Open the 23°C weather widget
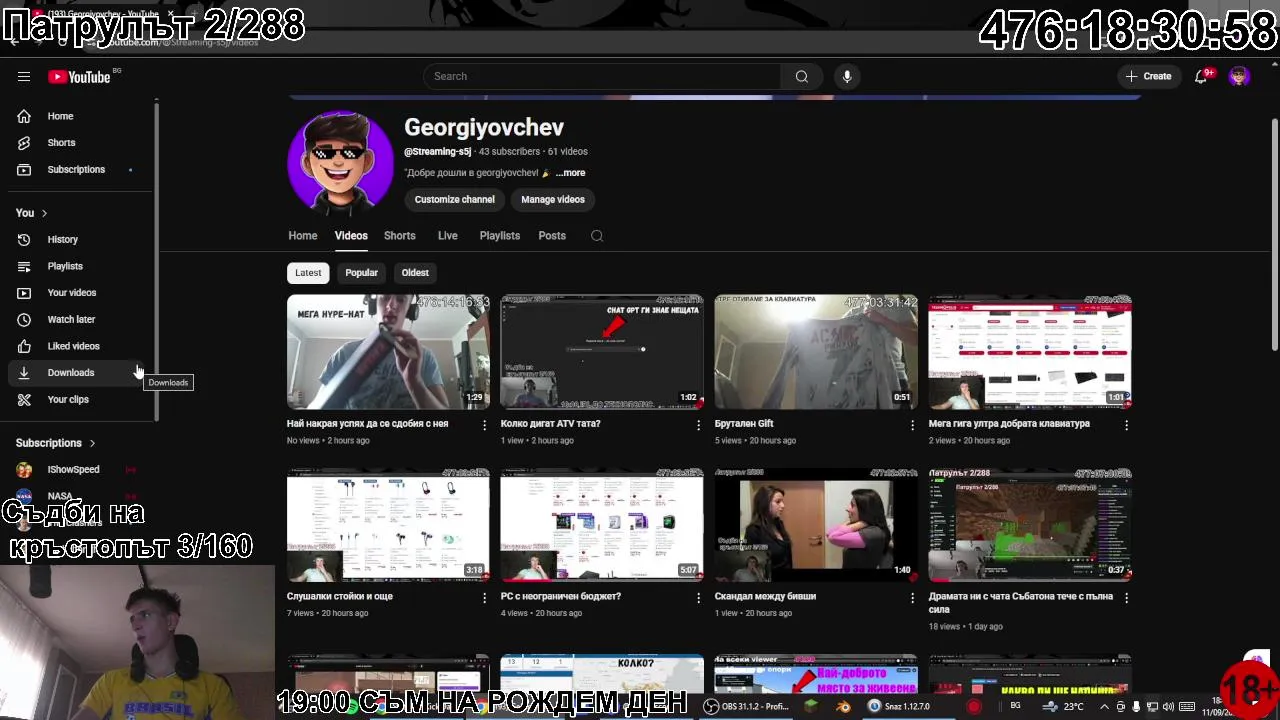 [x=1064, y=706]
